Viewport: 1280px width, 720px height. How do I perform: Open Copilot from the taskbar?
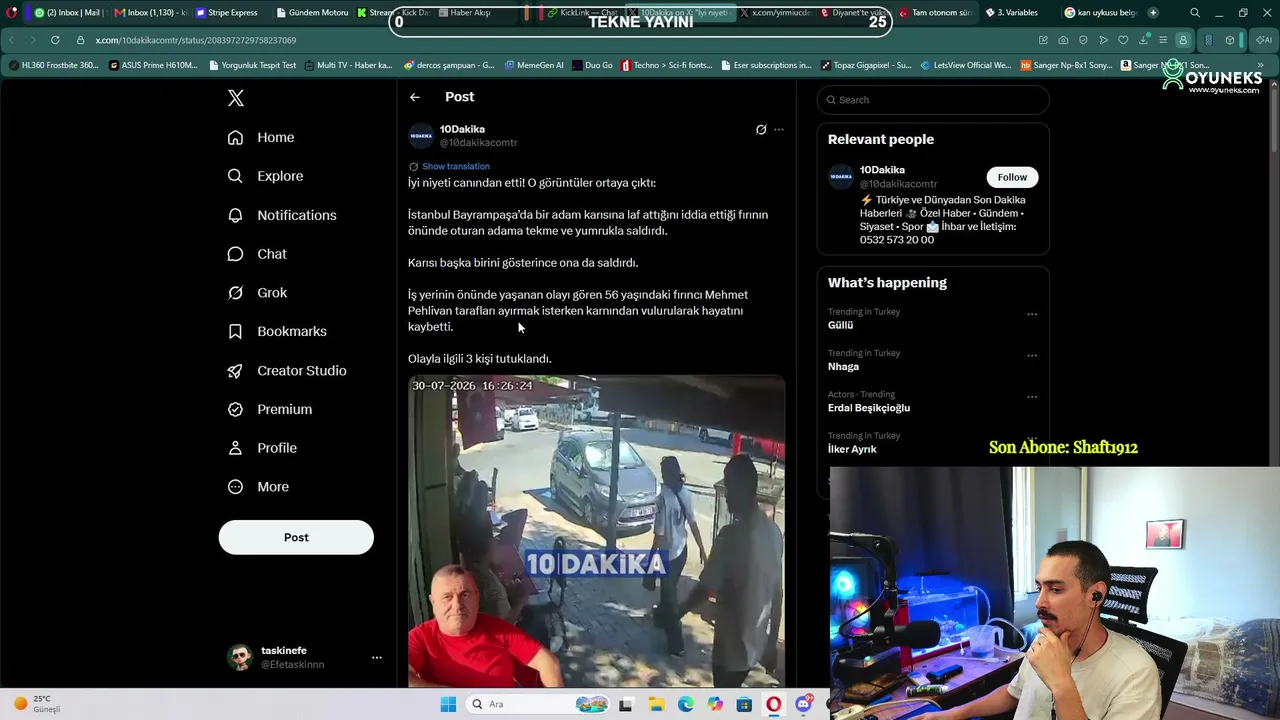click(715, 704)
